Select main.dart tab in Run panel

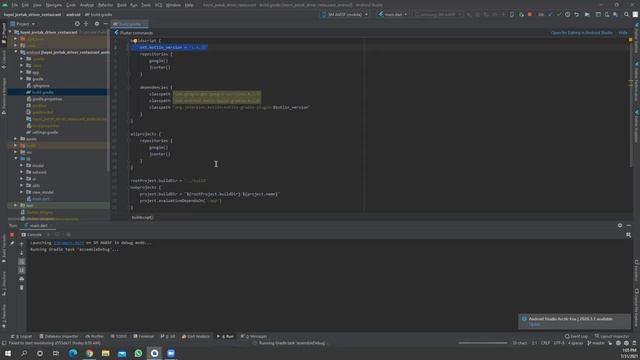pyautogui.click(x=38, y=225)
